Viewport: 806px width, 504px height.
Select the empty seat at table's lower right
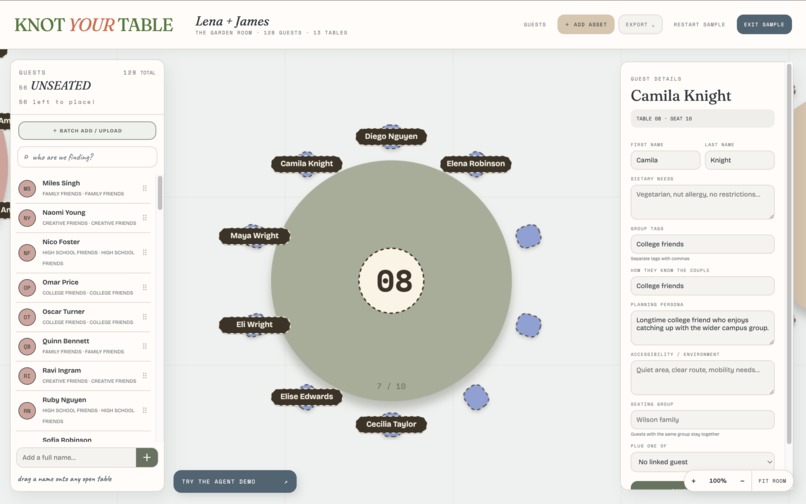point(476,397)
